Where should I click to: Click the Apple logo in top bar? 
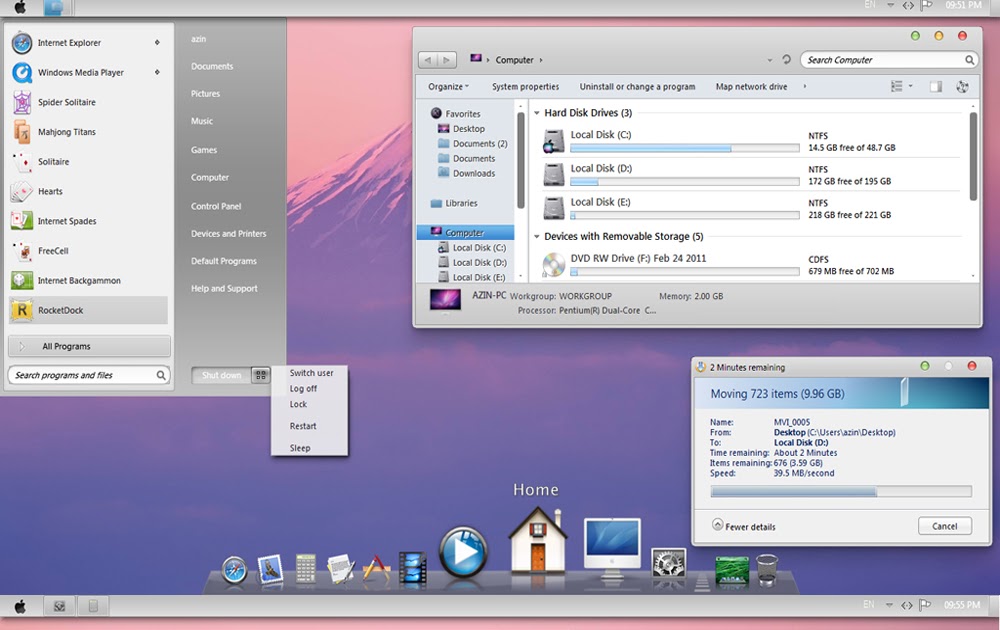pyautogui.click(x=20, y=7)
